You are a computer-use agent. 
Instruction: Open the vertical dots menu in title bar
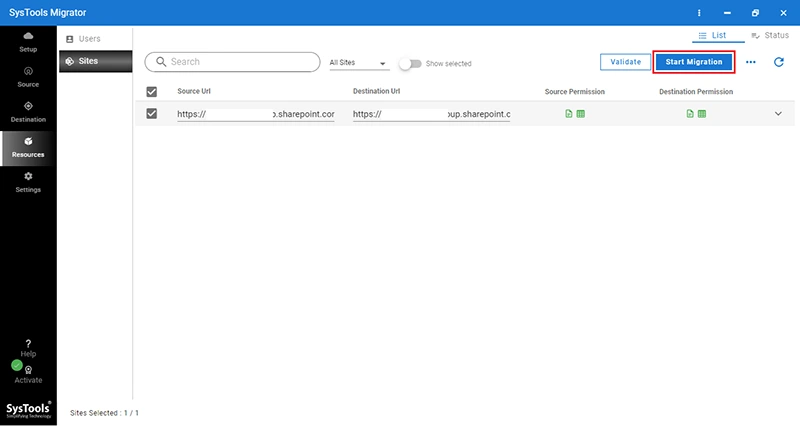tap(699, 13)
